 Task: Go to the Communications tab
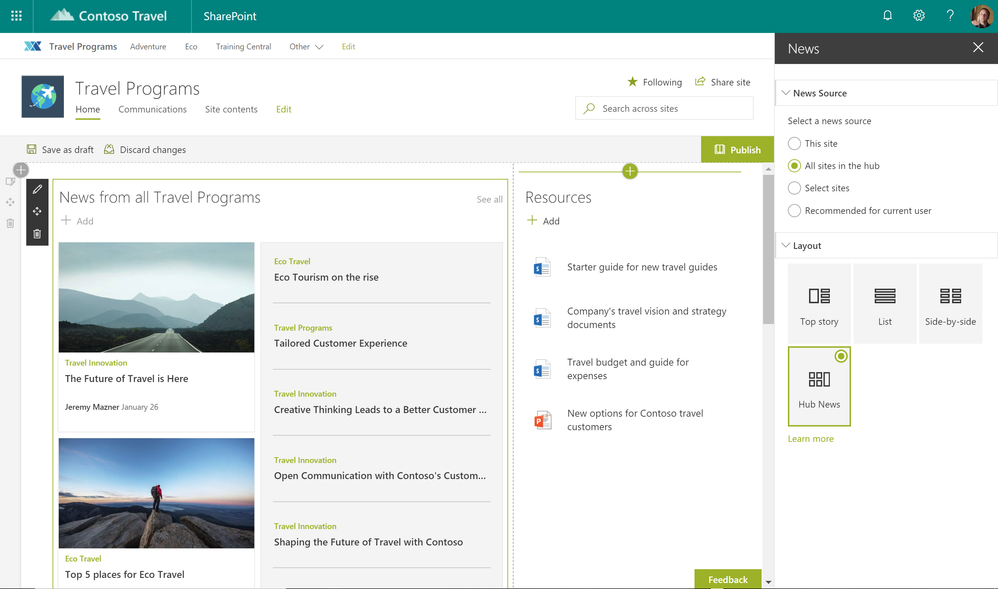tap(152, 109)
